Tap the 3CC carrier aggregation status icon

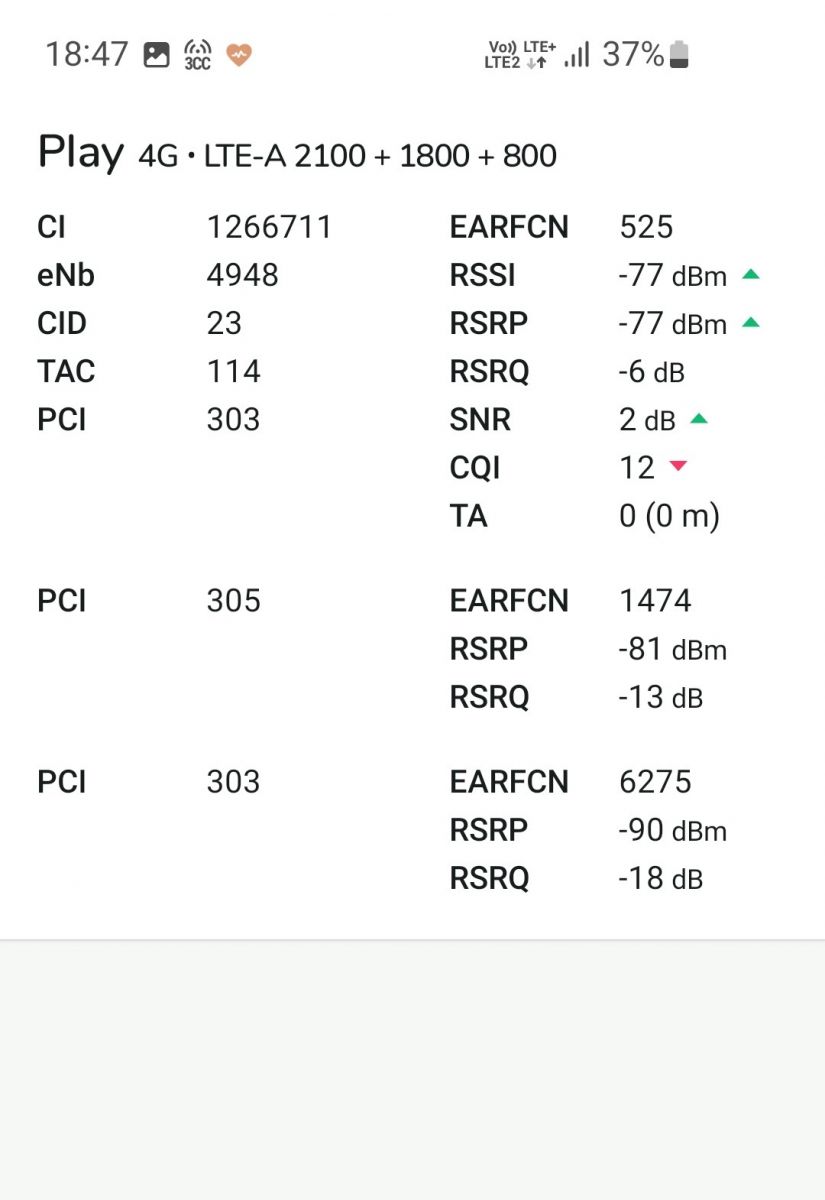(198, 54)
